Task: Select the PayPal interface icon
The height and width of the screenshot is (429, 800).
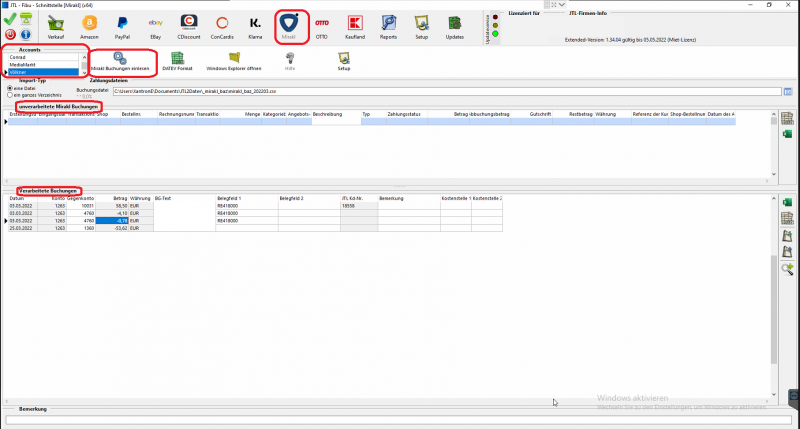Action: [x=123, y=26]
